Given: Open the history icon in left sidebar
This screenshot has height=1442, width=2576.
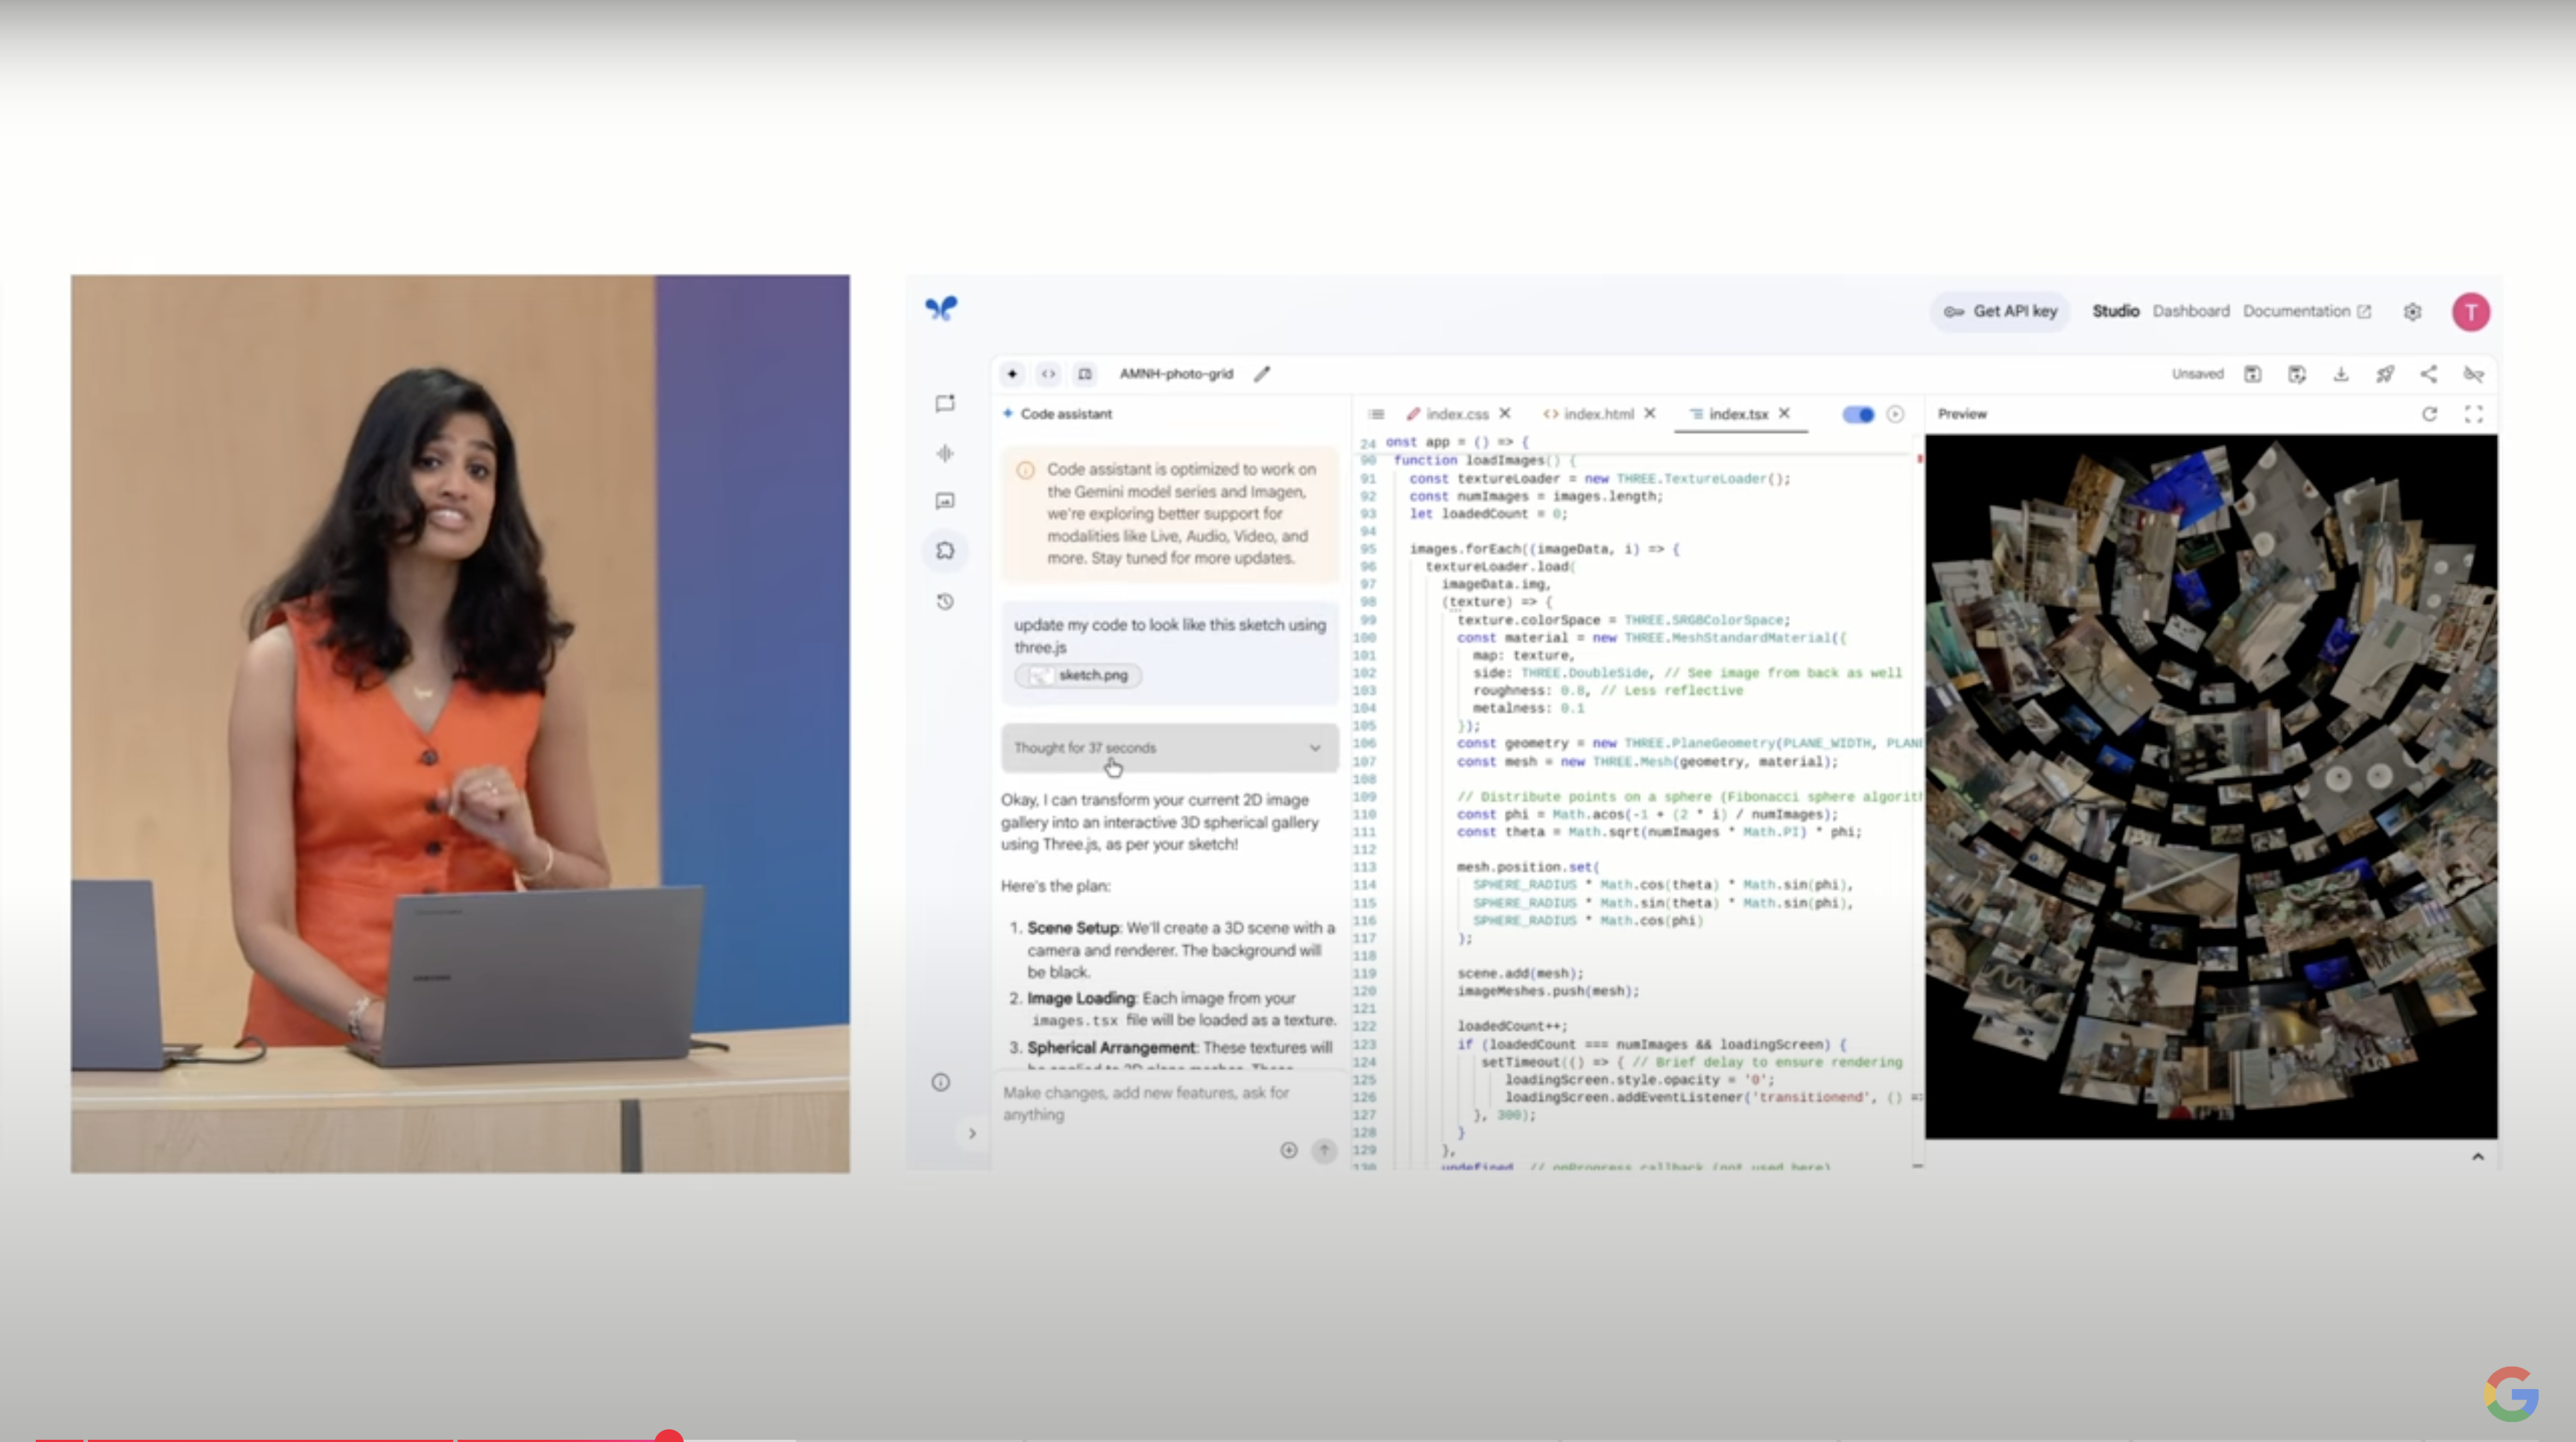Looking at the screenshot, I should click(x=945, y=602).
